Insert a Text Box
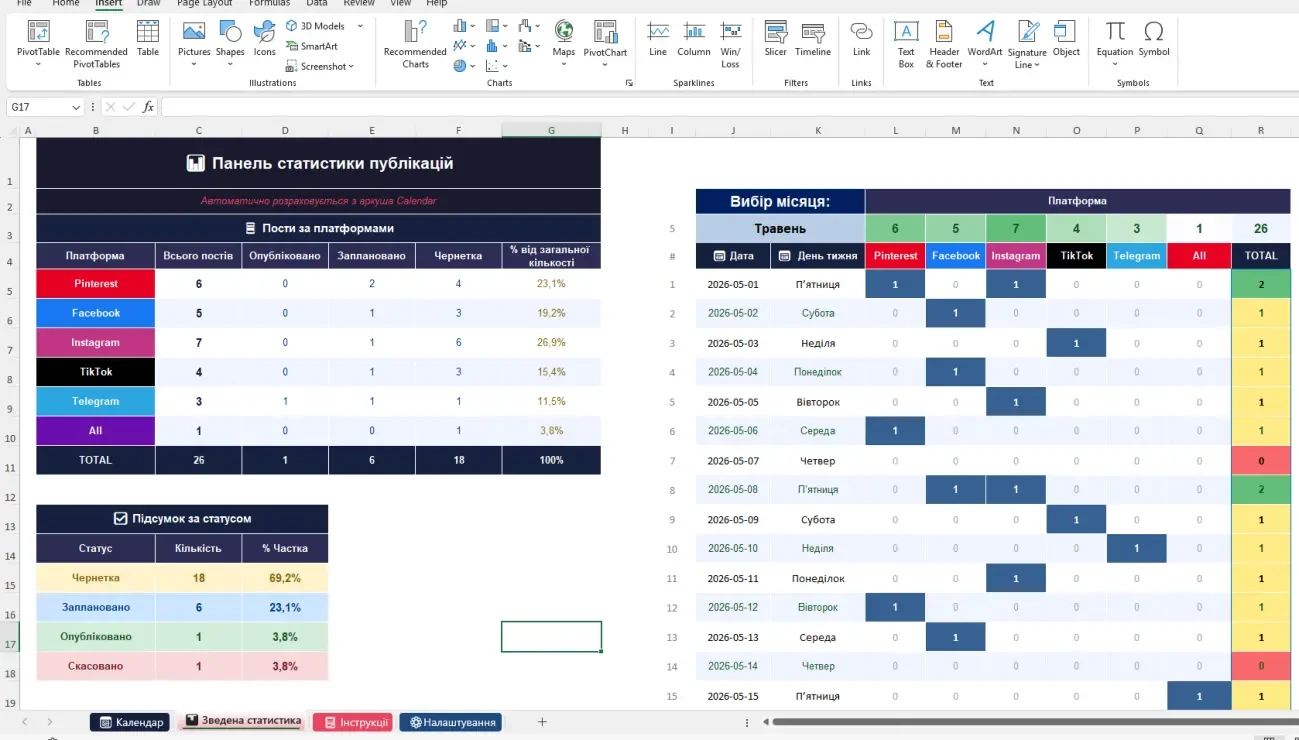This screenshot has width=1299, height=740. tap(906, 43)
